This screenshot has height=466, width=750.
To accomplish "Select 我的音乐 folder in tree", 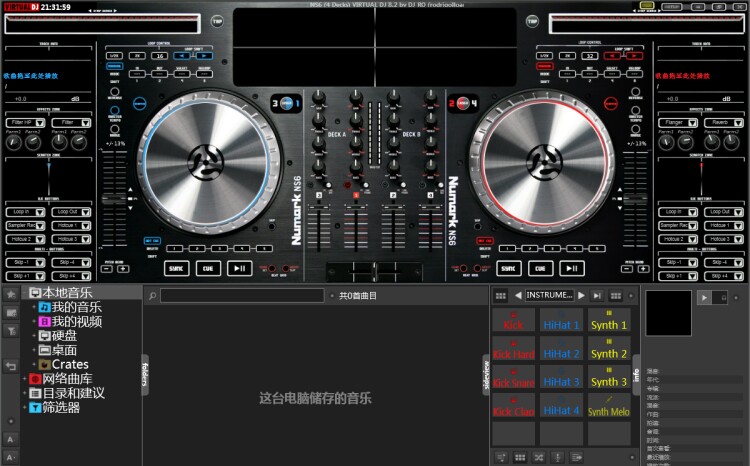I will [x=70, y=307].
